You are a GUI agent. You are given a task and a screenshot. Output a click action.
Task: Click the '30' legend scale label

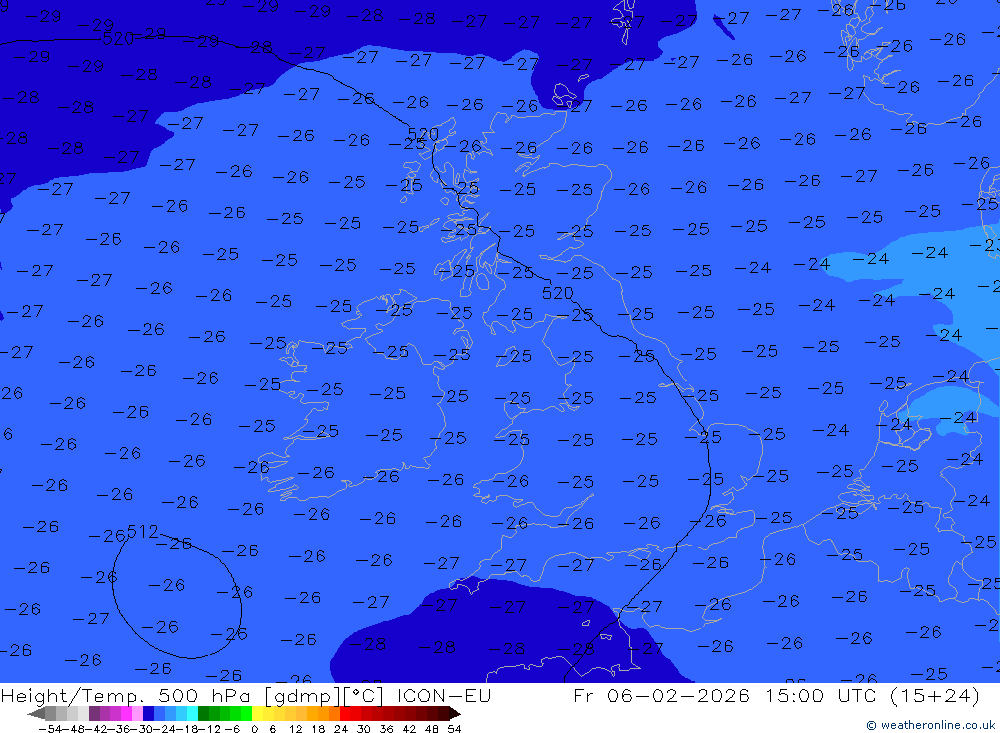point(364,729)
